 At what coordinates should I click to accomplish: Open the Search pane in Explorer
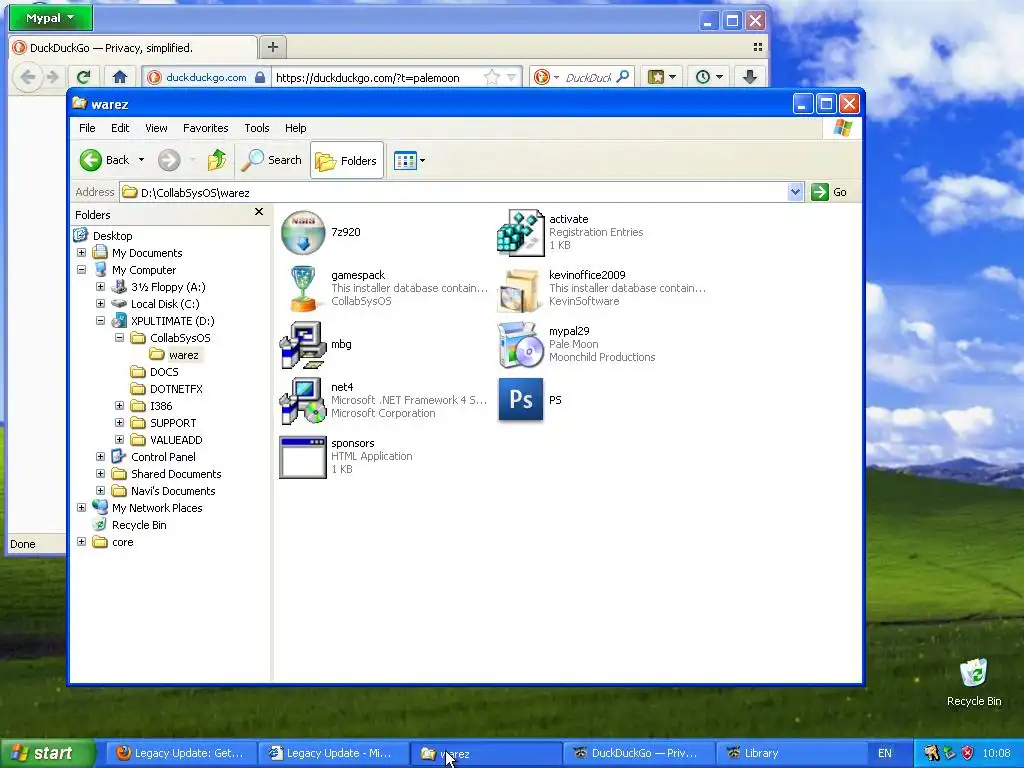(272, 160)
